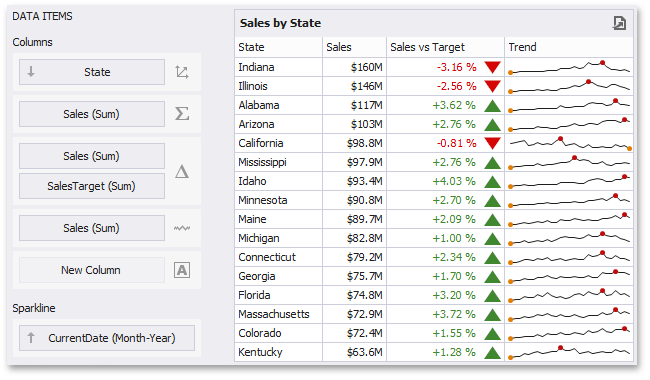
Task: Toggle sort arrow on CurrentDate (Month-Year) item
Action: pyautogui.click(x=31, y=338)
